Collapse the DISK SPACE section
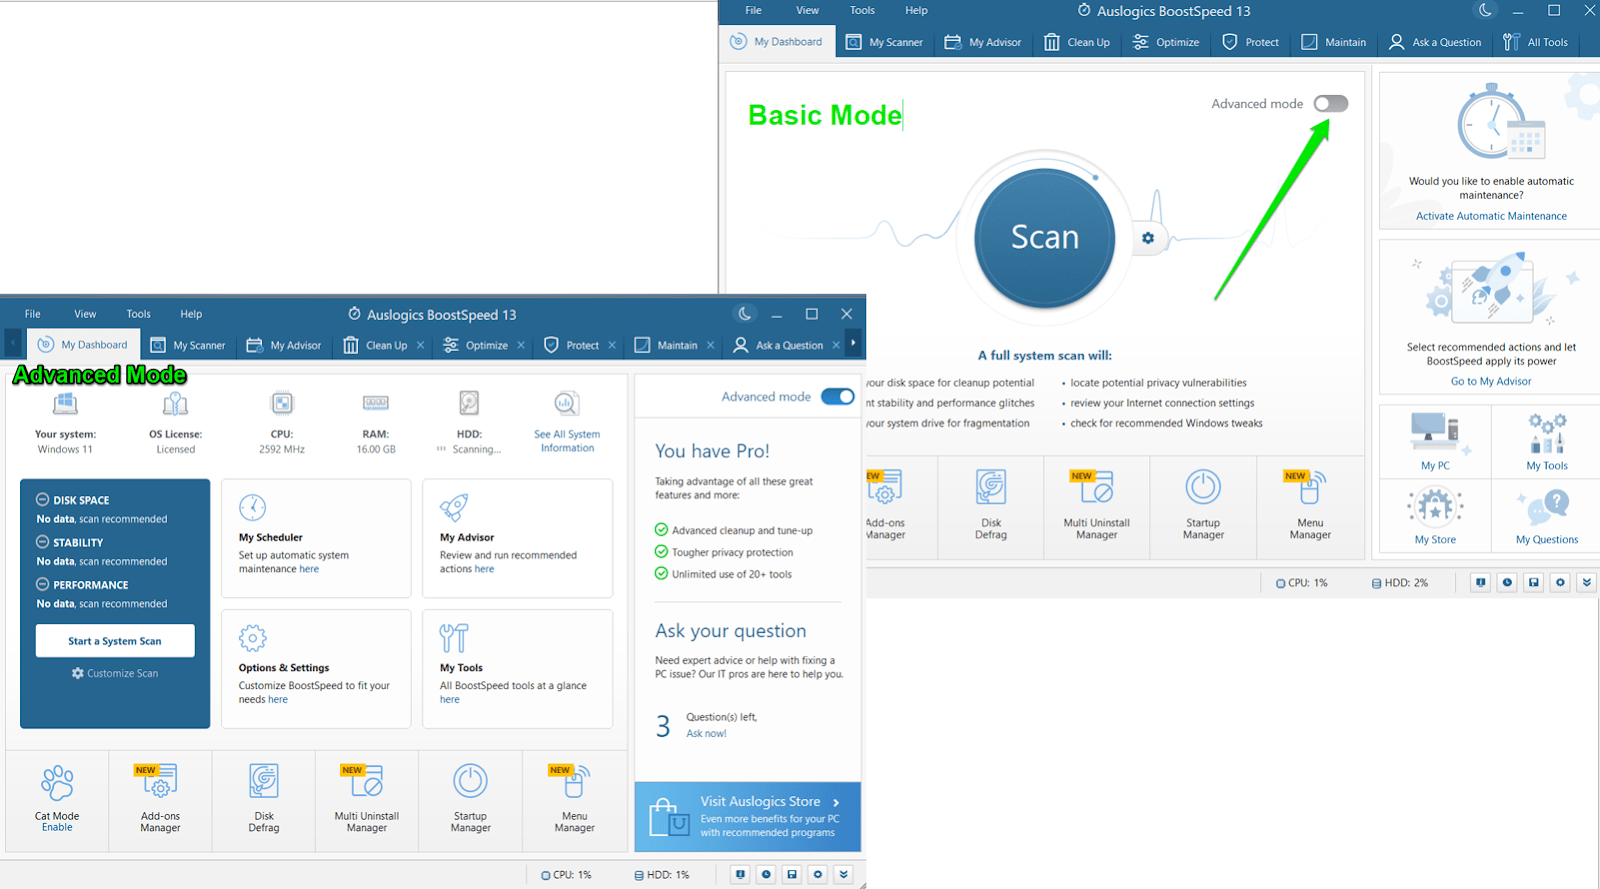Screen dimensions: 1600x889 (43, 499)
